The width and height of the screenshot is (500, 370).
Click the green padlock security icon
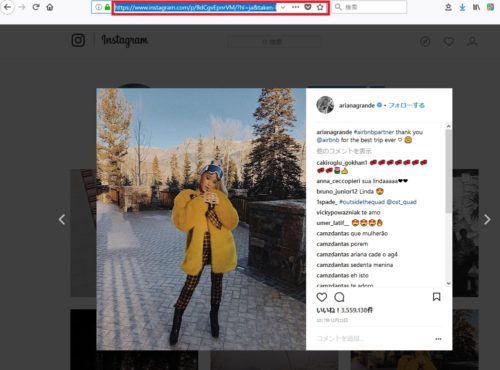tap(107, 7)
